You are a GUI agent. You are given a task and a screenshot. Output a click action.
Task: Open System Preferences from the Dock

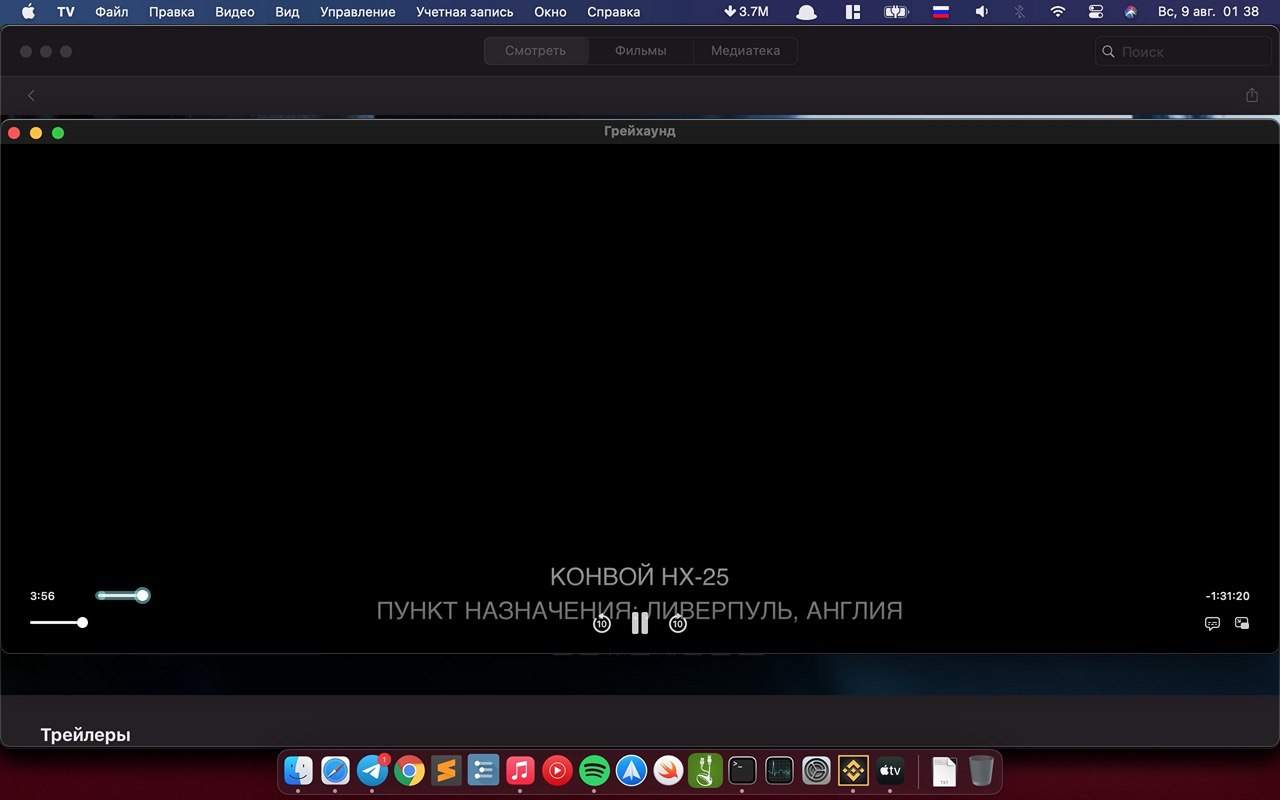click(x=816, y=770)
